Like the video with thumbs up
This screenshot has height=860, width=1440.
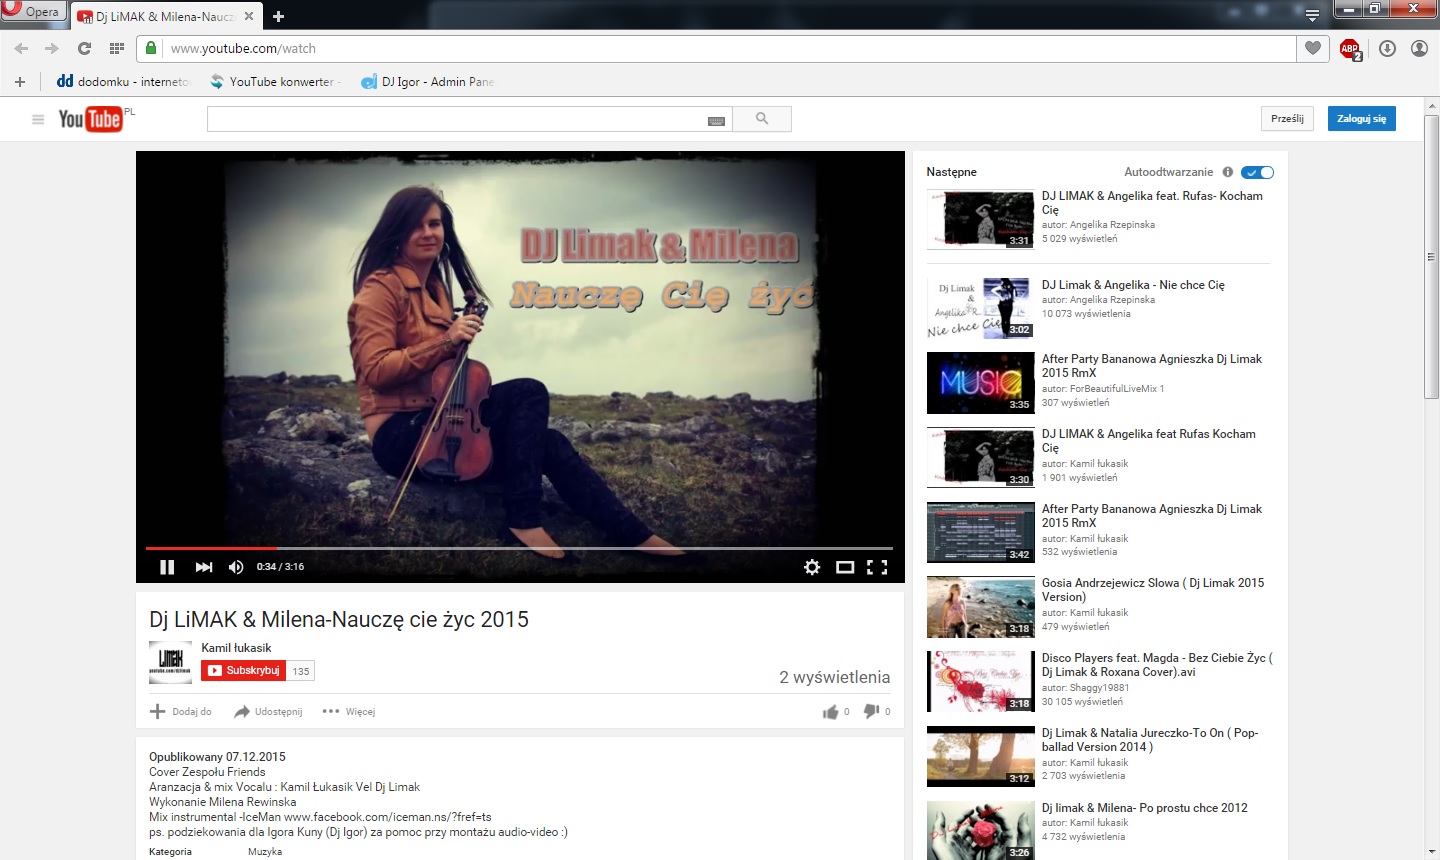pyautogui.click(x=830, y=712)
